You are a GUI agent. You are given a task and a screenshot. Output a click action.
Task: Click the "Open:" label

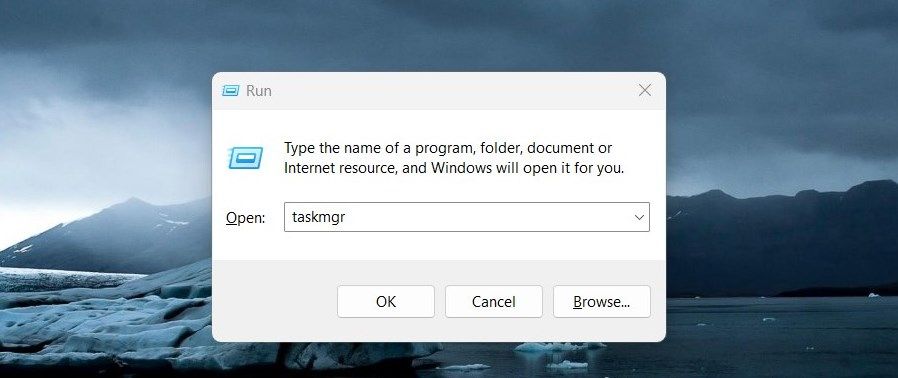tap(246, 218)
